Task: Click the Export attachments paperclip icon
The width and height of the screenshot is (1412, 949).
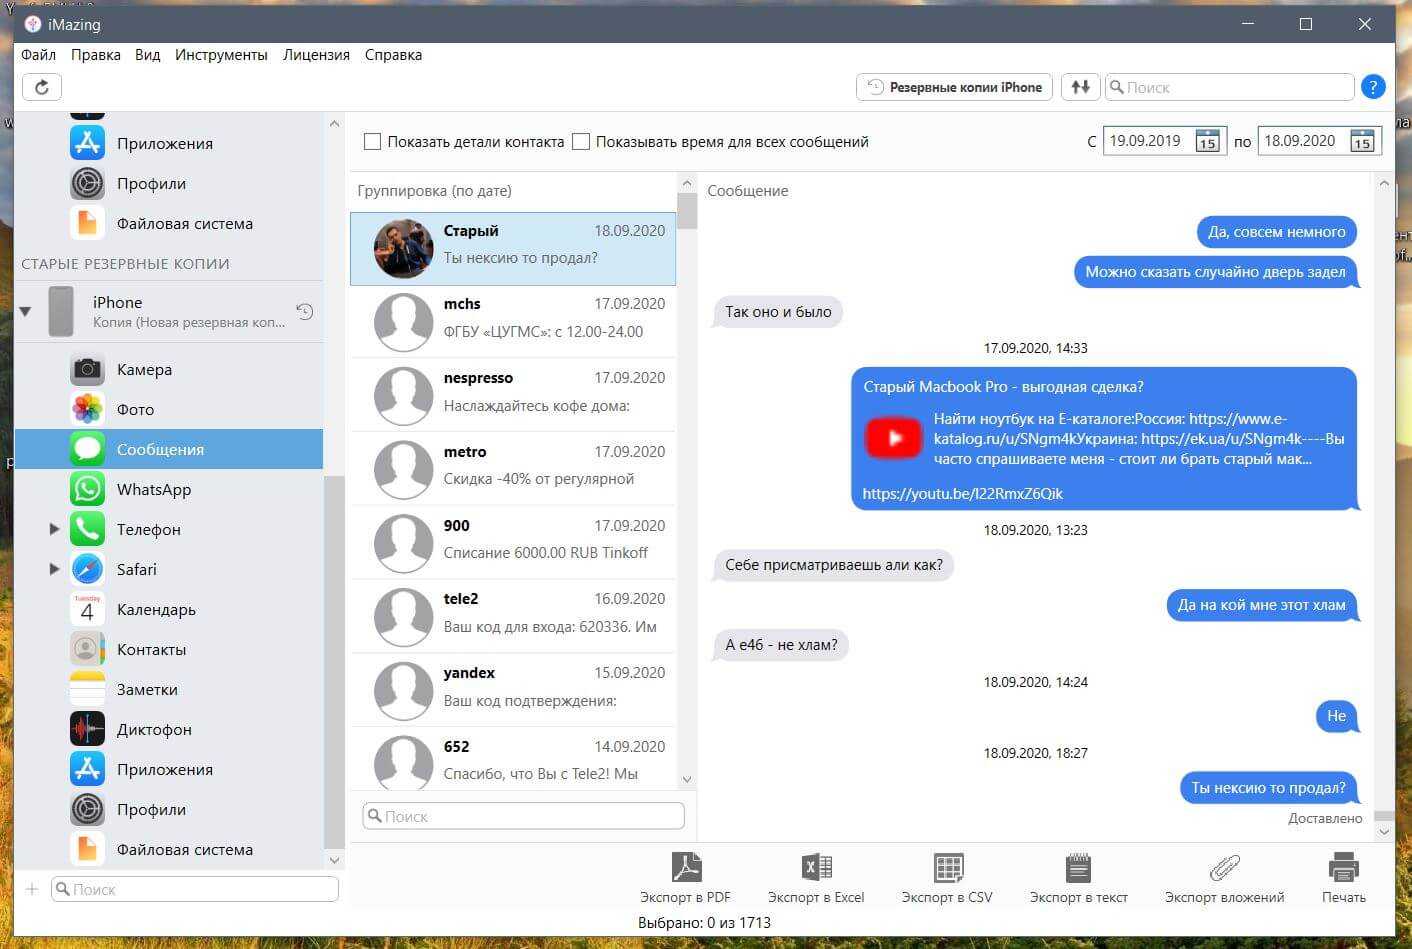Action: (x=1224, y=867)
